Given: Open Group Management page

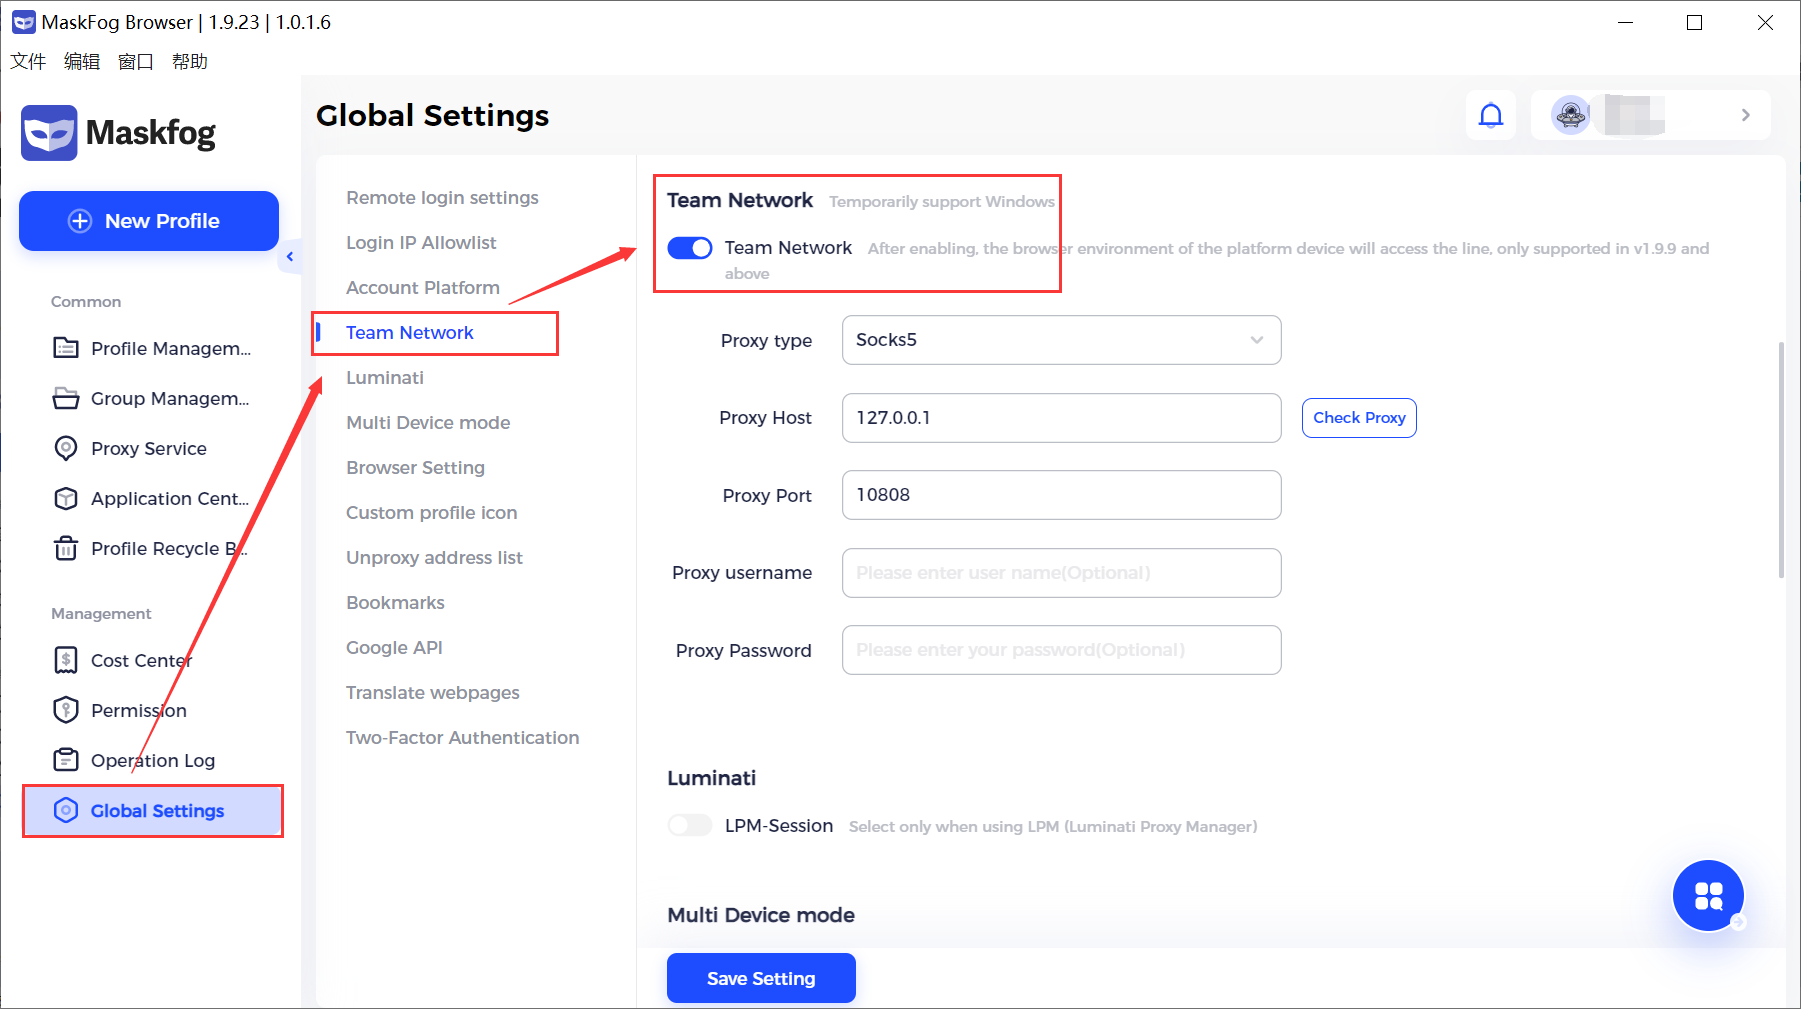Looking at the screenshot, I should (170, 398).
